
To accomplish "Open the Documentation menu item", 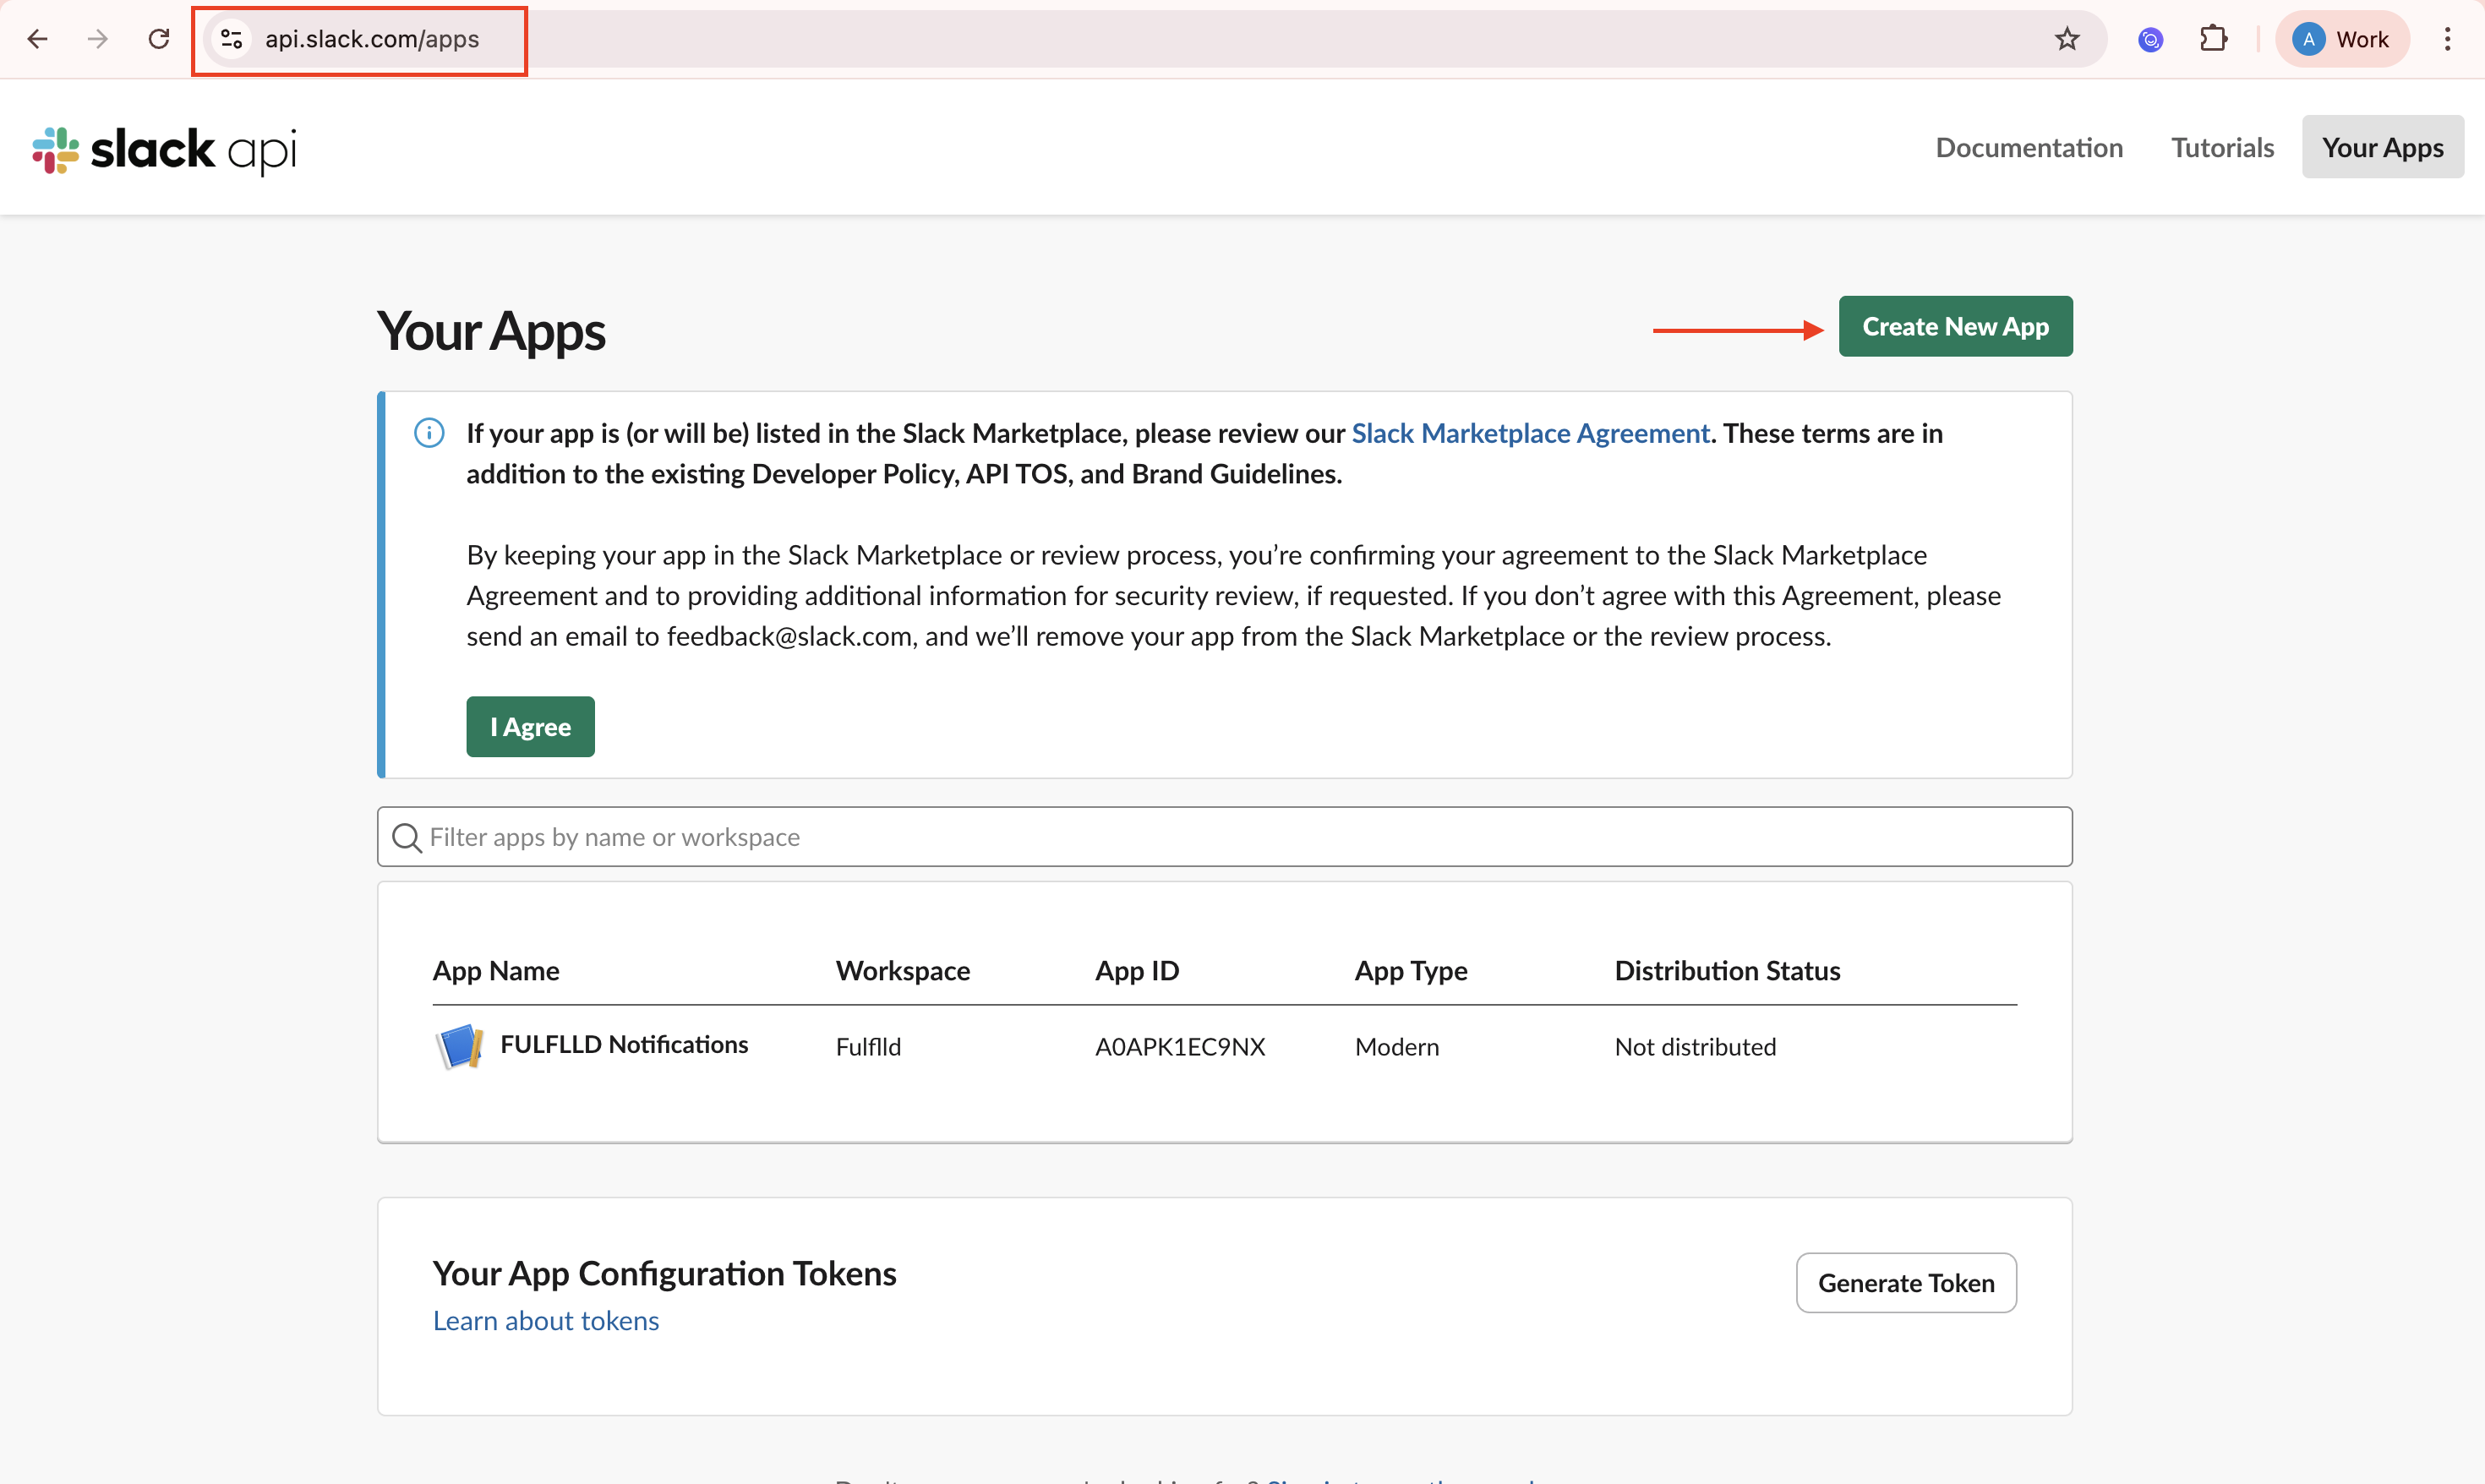I will (2029, 147).
